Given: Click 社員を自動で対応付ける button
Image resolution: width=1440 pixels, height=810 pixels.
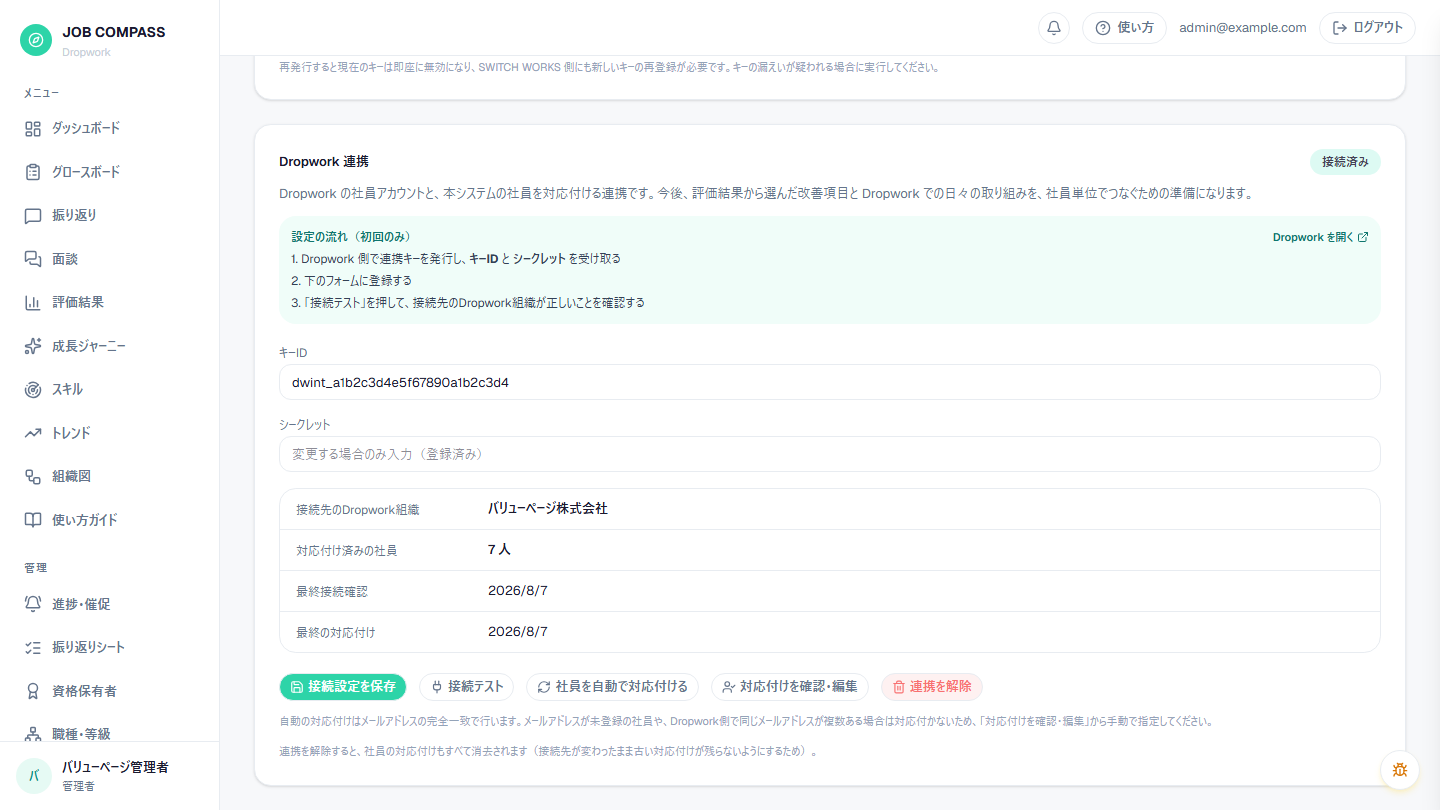Looking at the screenshot, I should click(612, 687).
